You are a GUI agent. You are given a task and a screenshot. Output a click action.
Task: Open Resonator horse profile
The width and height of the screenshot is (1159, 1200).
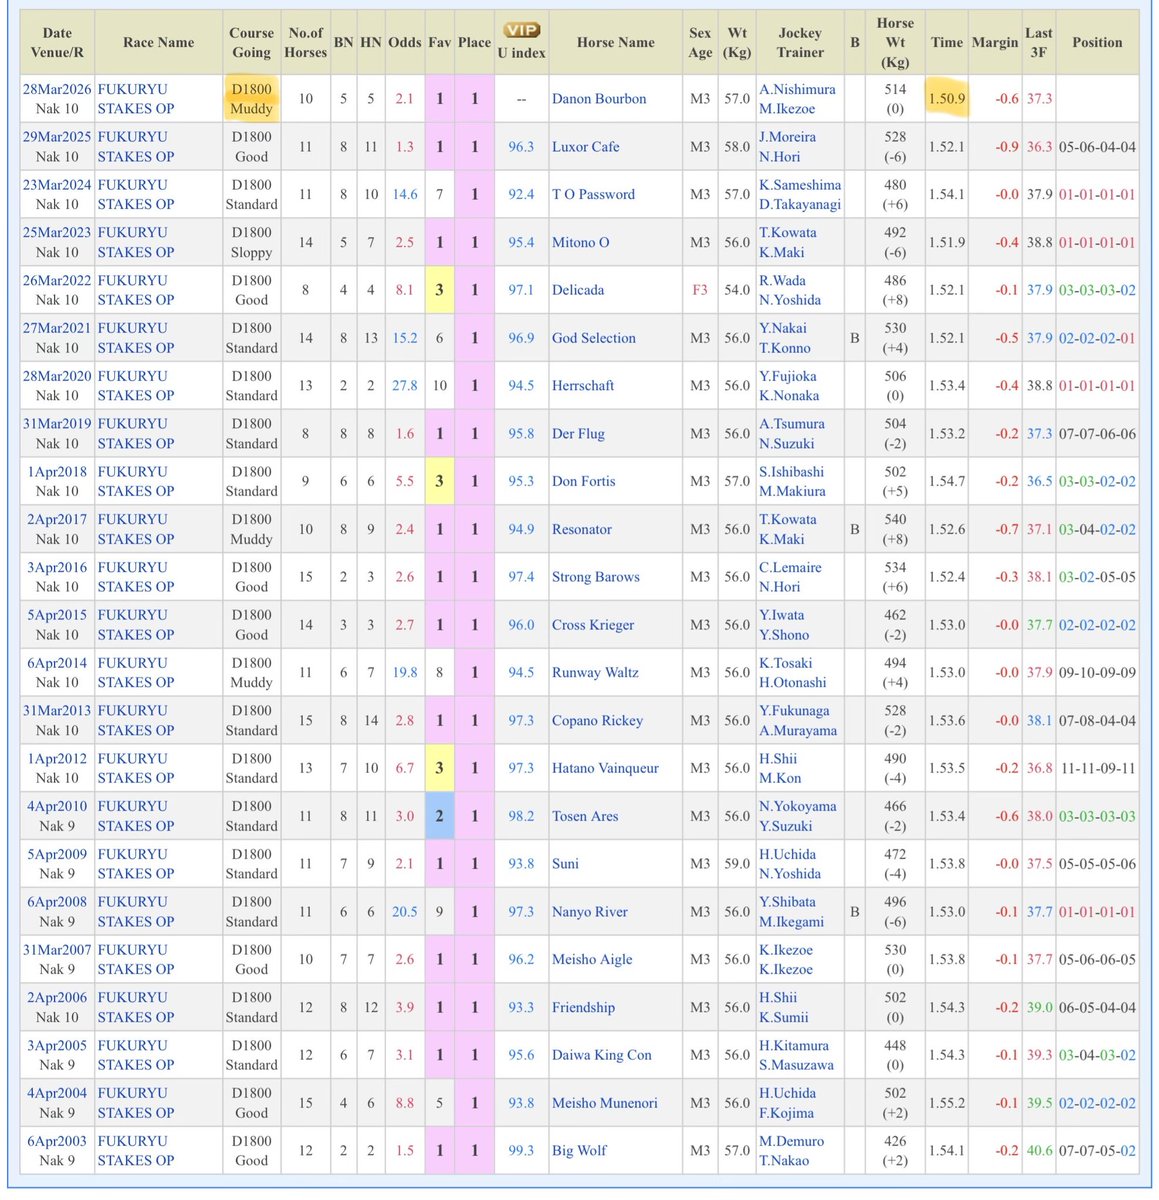point(582,530)
